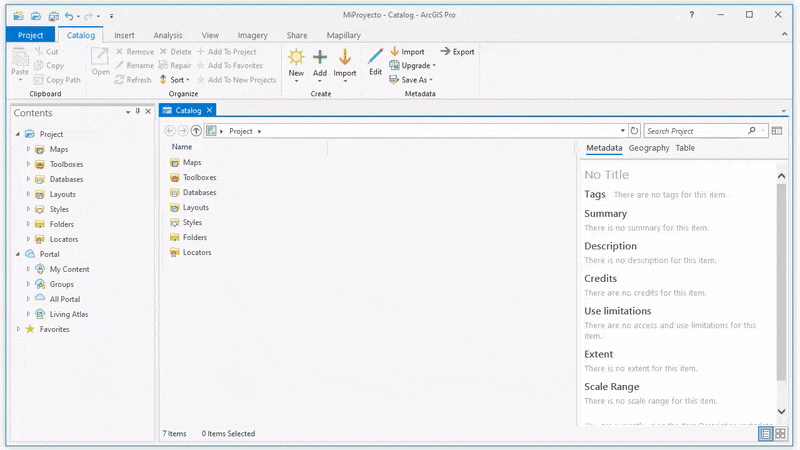This screenshot has width=800, height=450.
Task: Click the green Add plus icon
Action: tap(320, 57)
